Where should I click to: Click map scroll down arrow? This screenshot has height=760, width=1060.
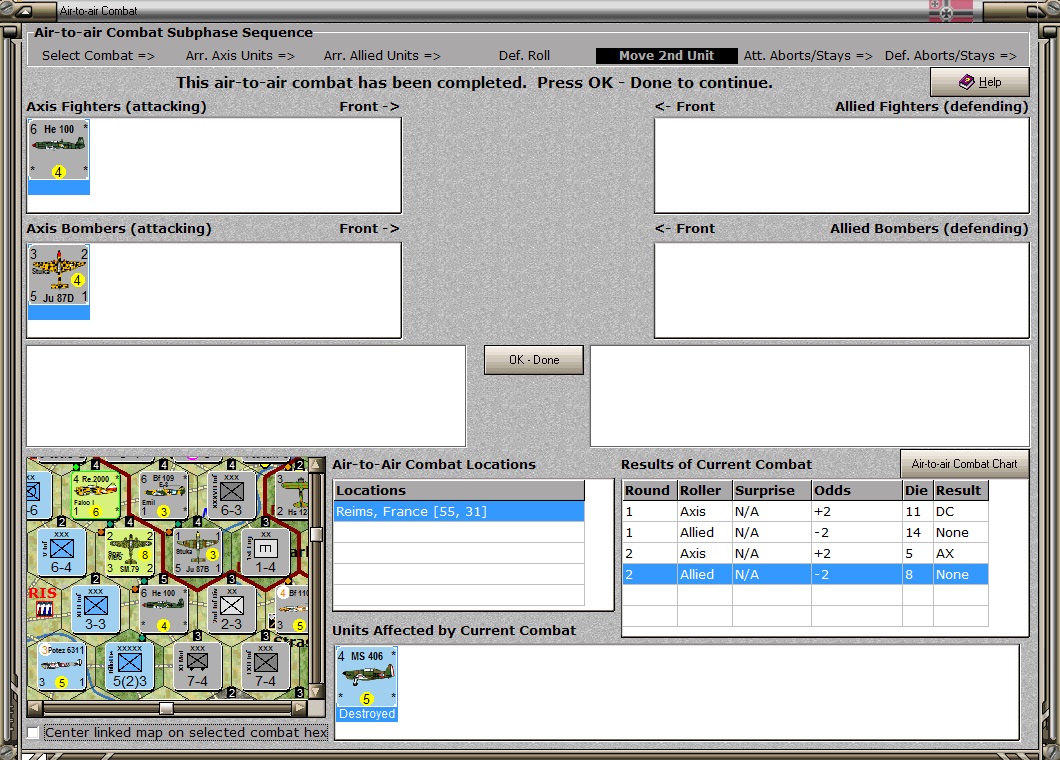click(x=316, y=692)
